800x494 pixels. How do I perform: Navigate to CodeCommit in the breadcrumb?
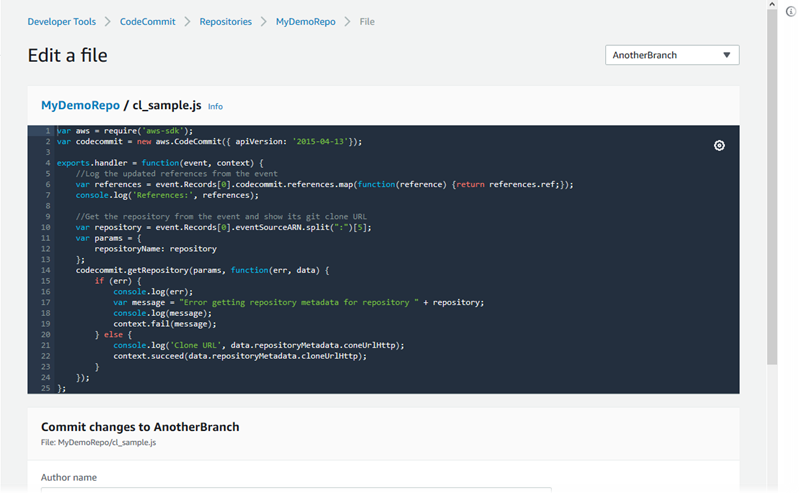147,21
